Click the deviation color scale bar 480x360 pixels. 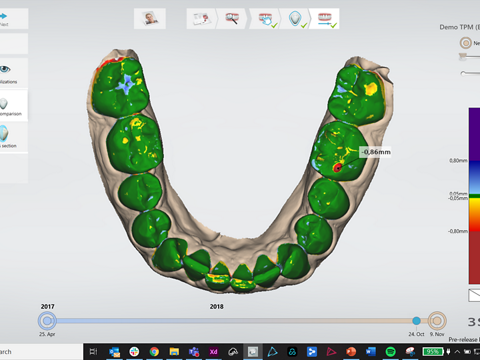[x=474, y=196]
